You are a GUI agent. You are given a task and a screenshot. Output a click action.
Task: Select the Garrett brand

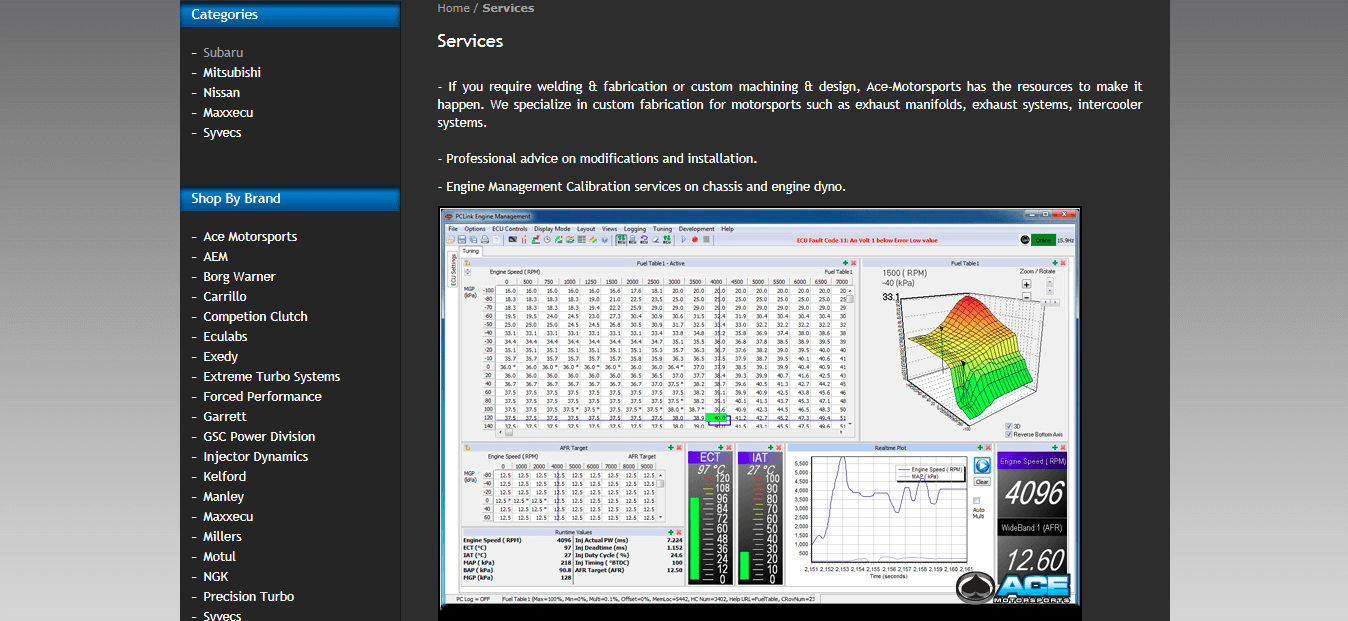[224, 416]
